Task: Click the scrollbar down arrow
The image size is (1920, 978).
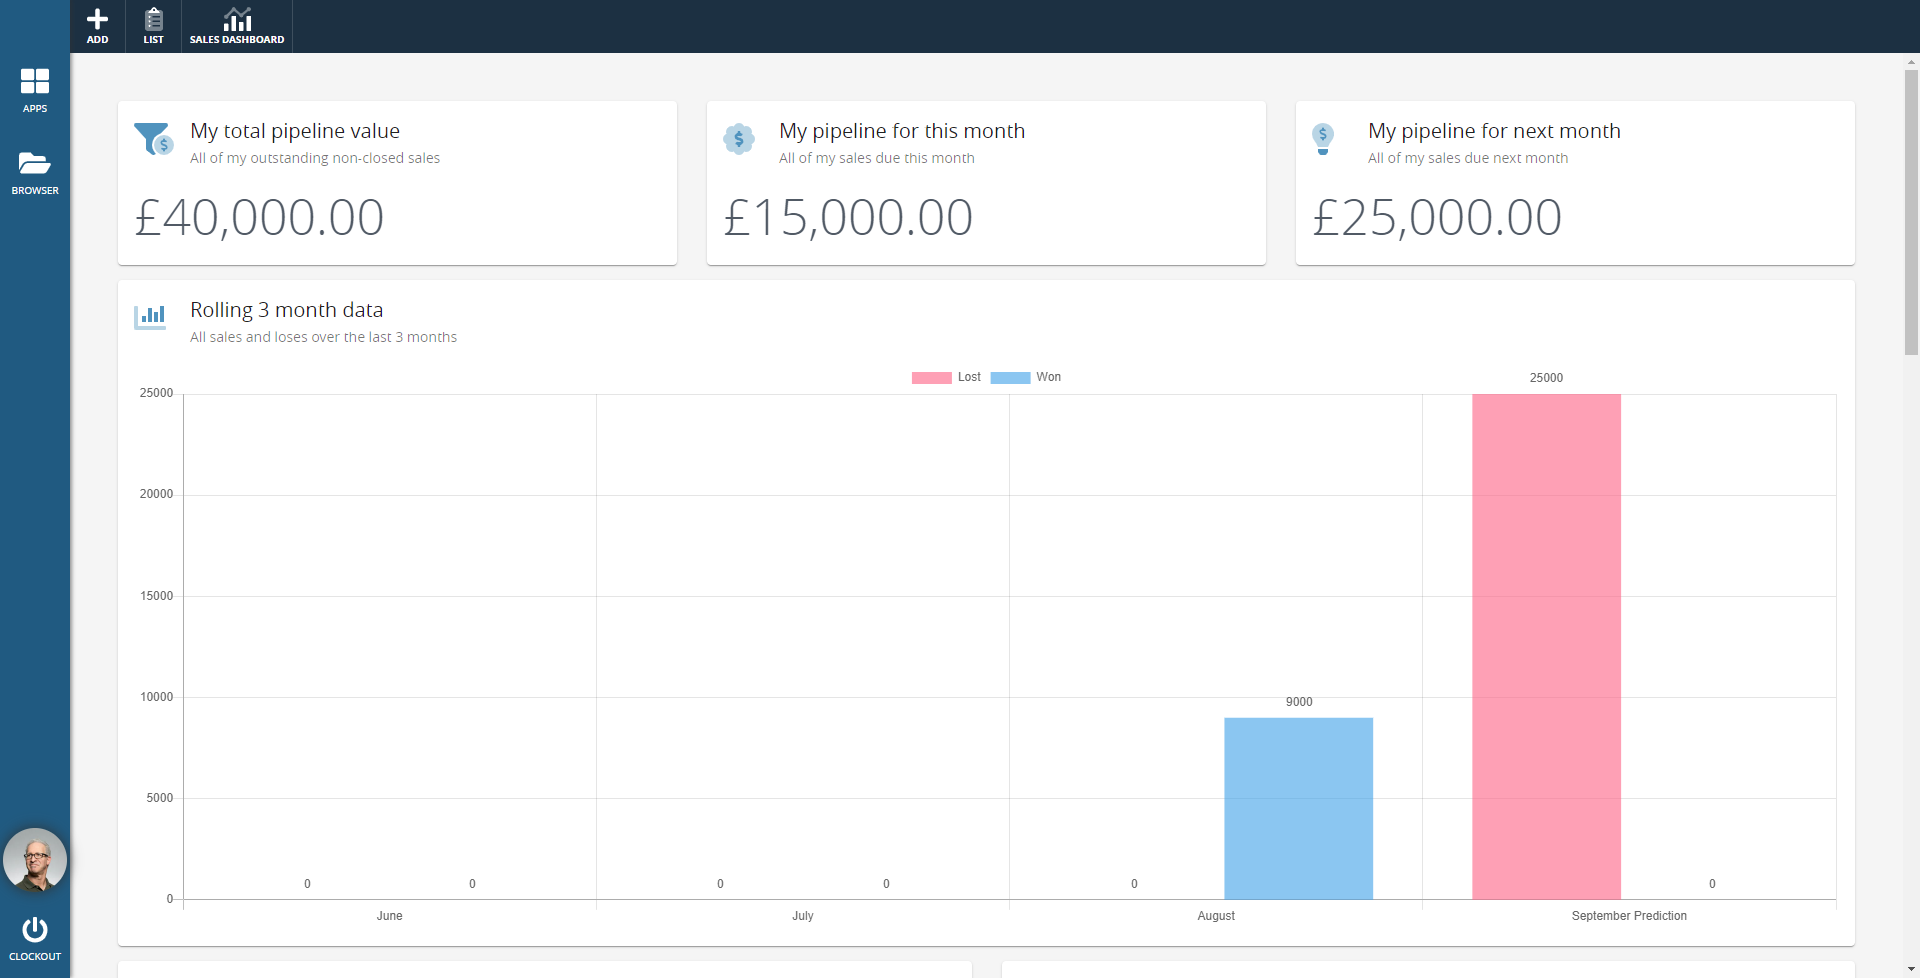Action: click(1911, 970)
